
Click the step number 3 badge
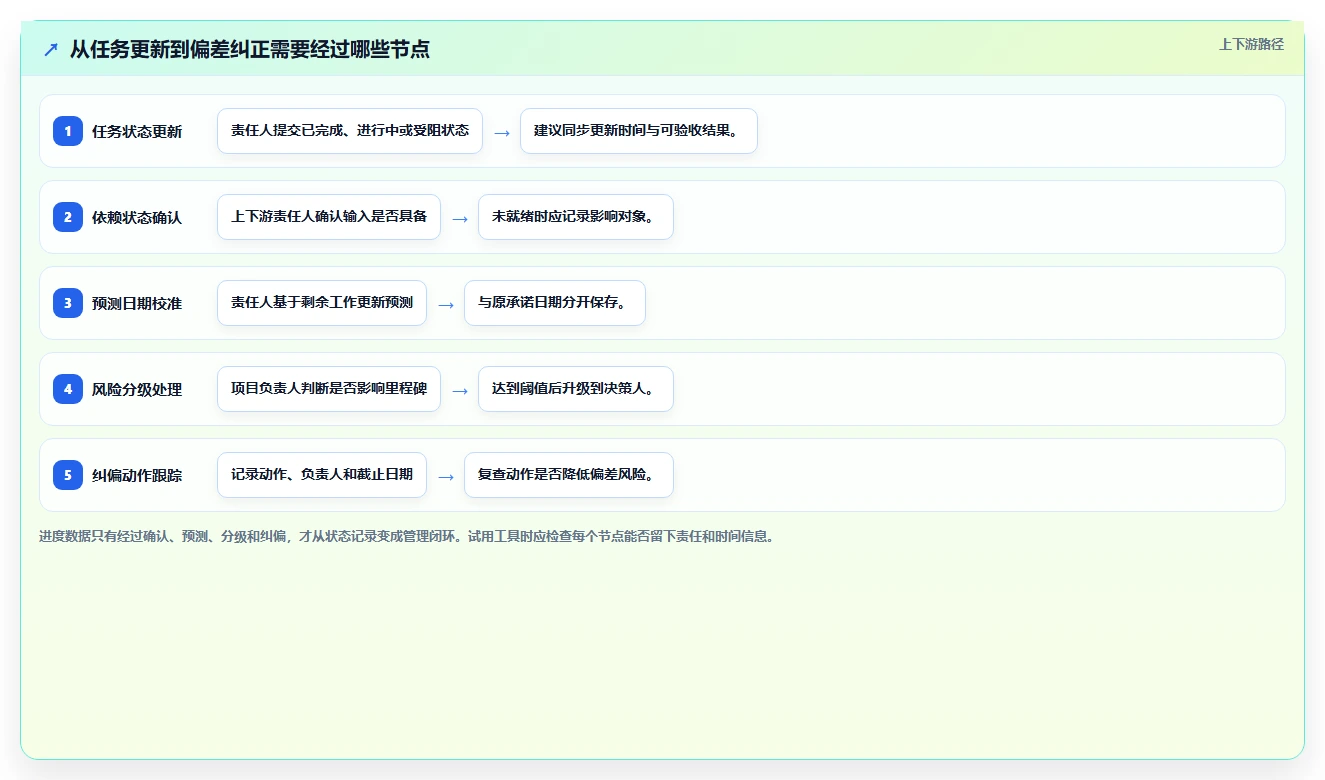pos(68,303)
